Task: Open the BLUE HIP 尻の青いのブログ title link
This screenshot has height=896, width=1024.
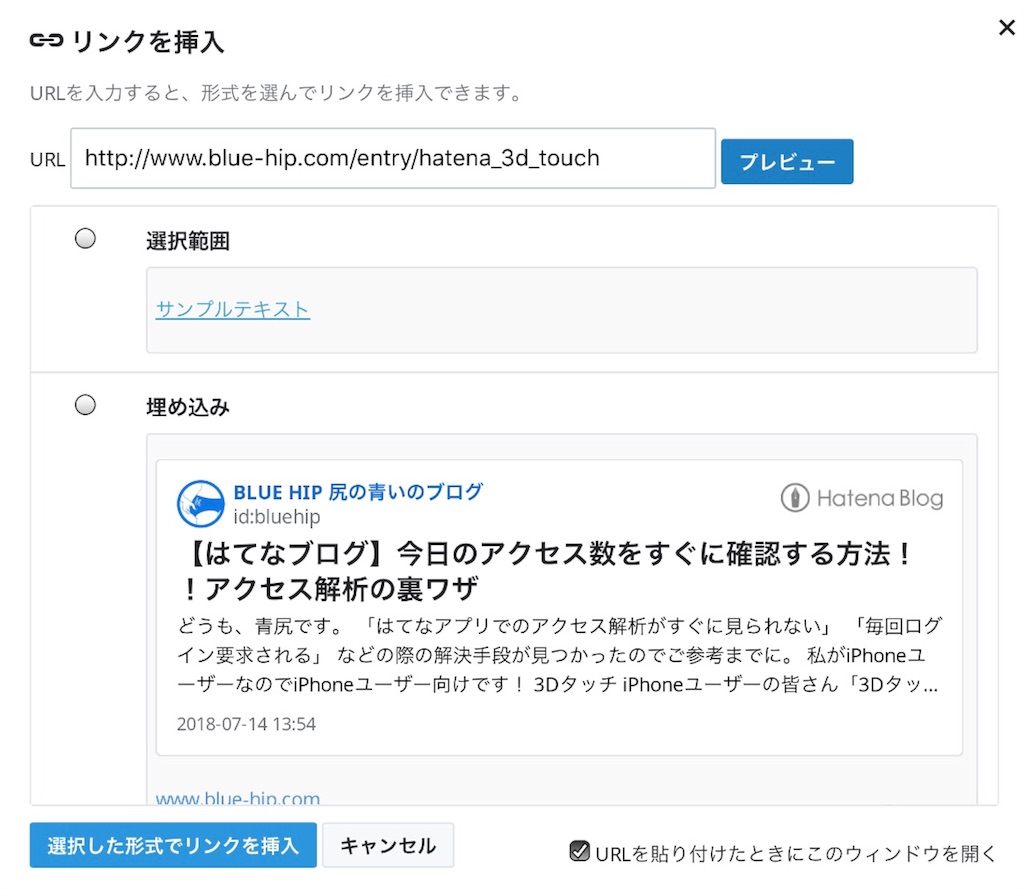Action: point(358,492)
